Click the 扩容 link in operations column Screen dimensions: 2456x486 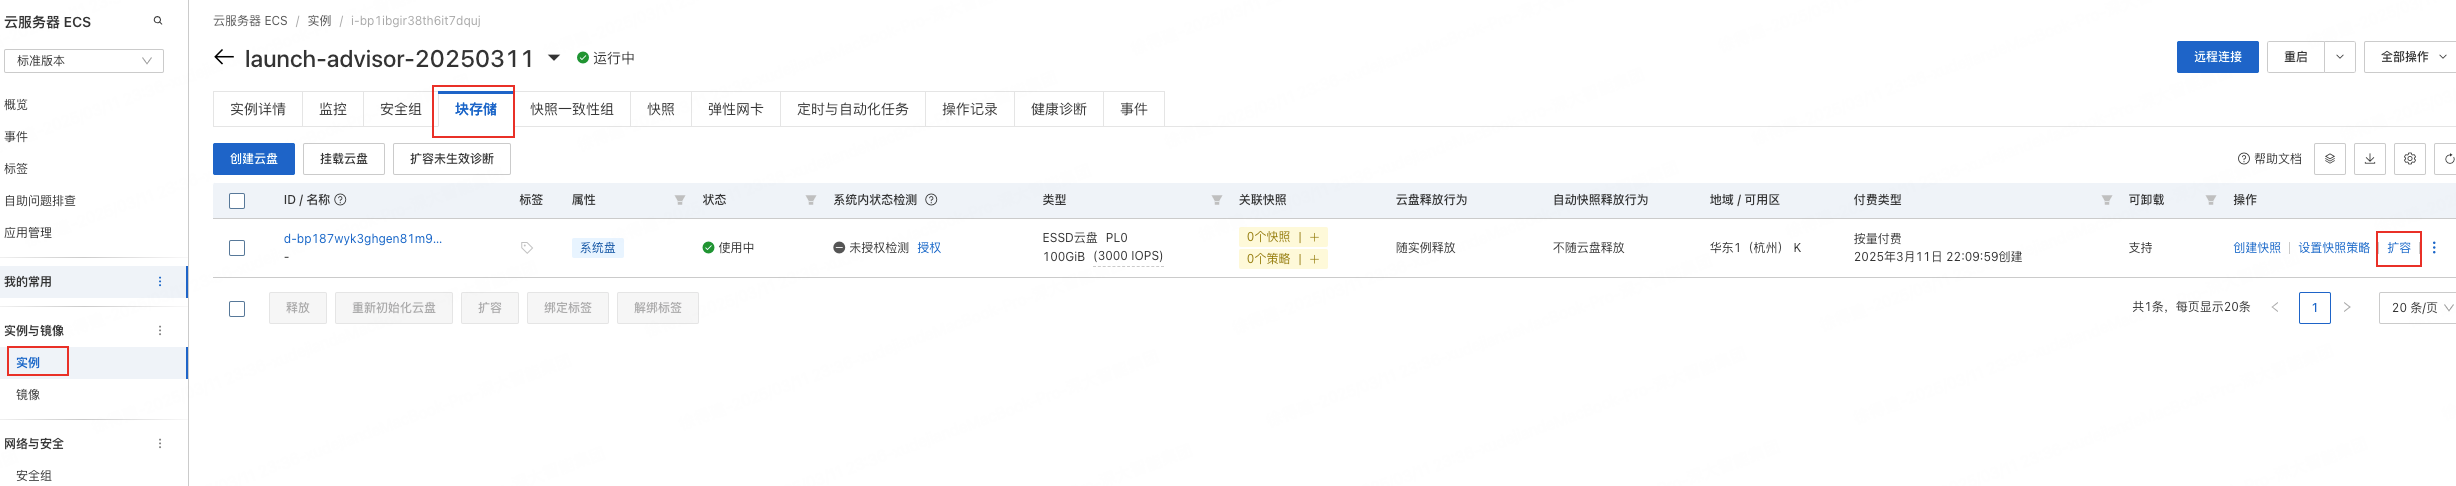tap(2399, 248)
